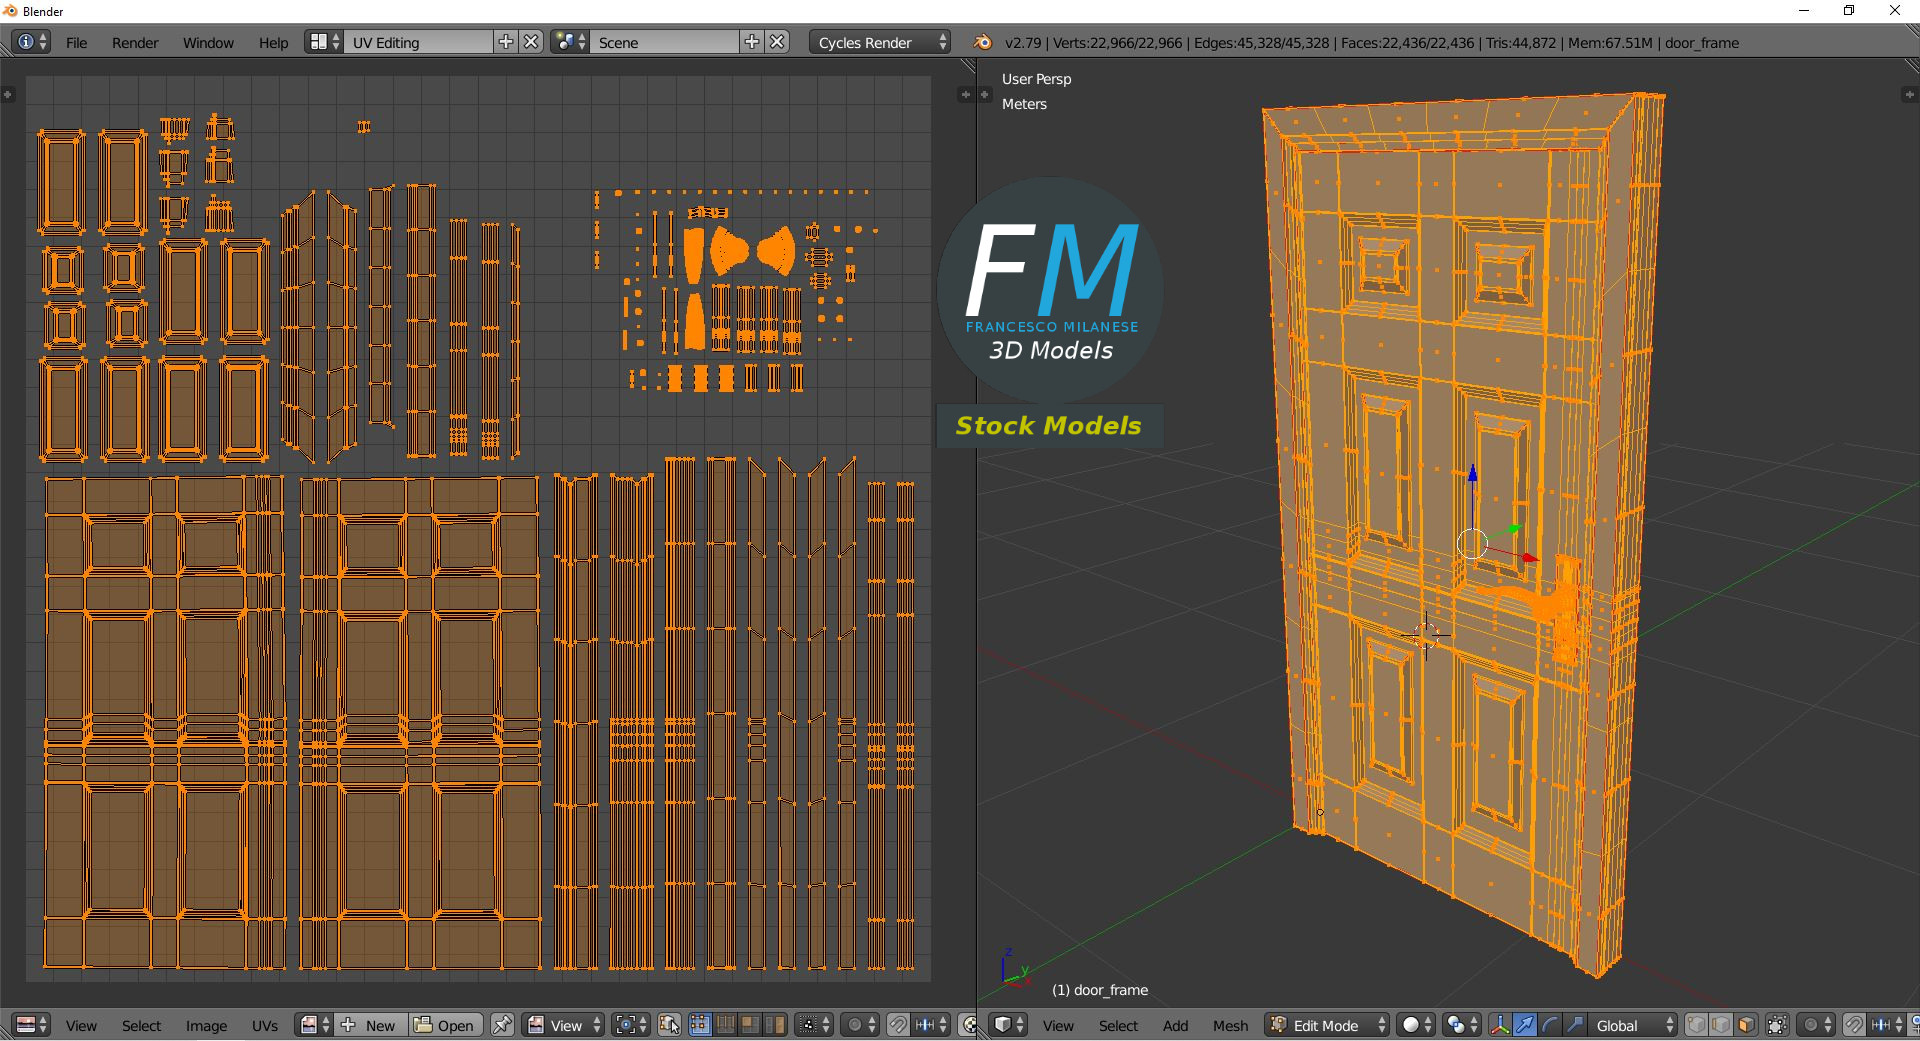Open the File menu
The height and width of the screenshot is (1041, 1920).
pyautogui.click(x=76, y=42)
